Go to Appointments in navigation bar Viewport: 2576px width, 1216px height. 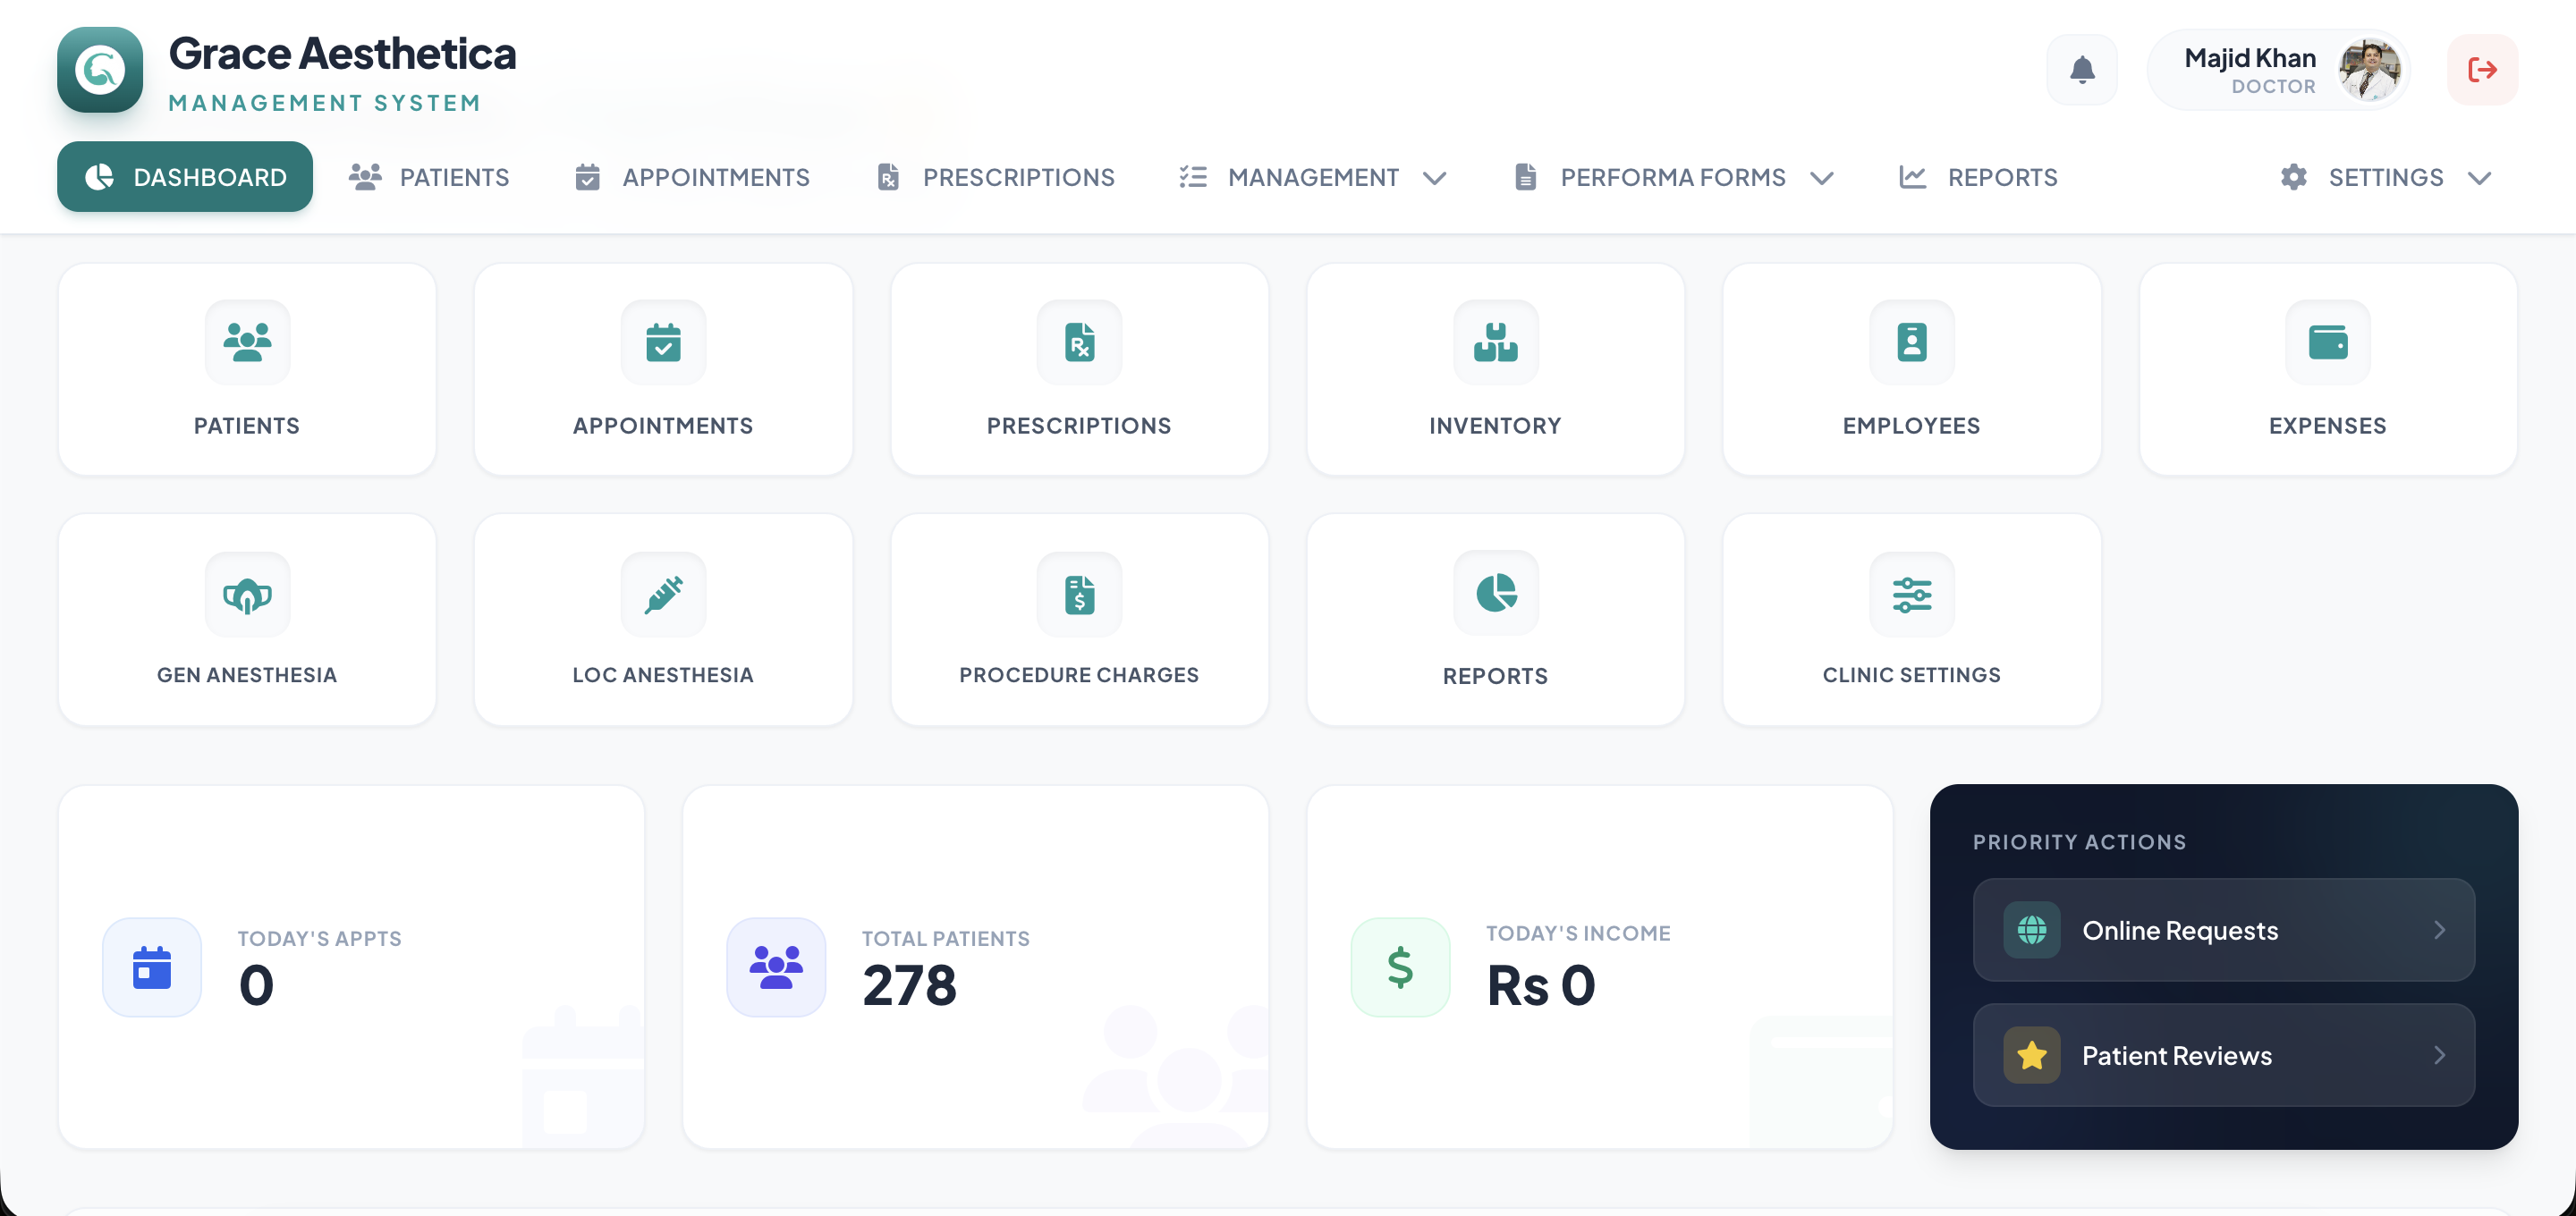pyautogui.click(x=692, y=177)
